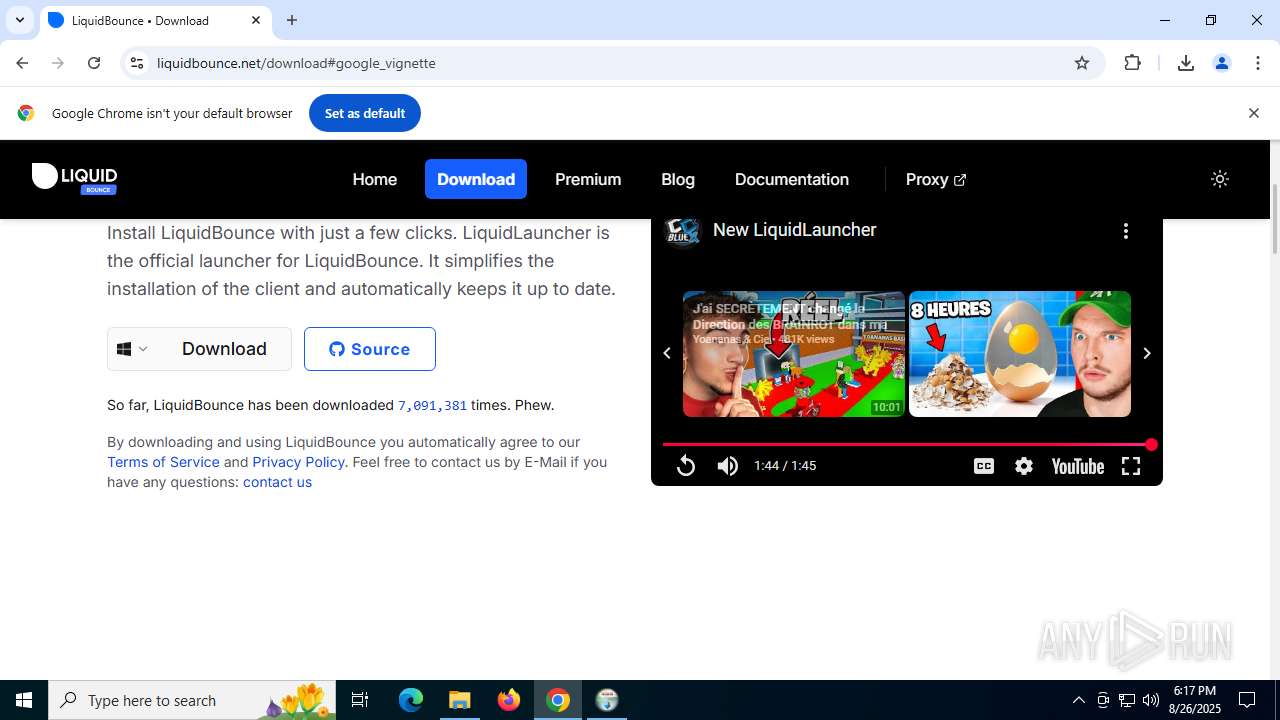This screenshot has height=720, width=1280.
Task: Open video settings gear
Action: [x=1024, y=466]
